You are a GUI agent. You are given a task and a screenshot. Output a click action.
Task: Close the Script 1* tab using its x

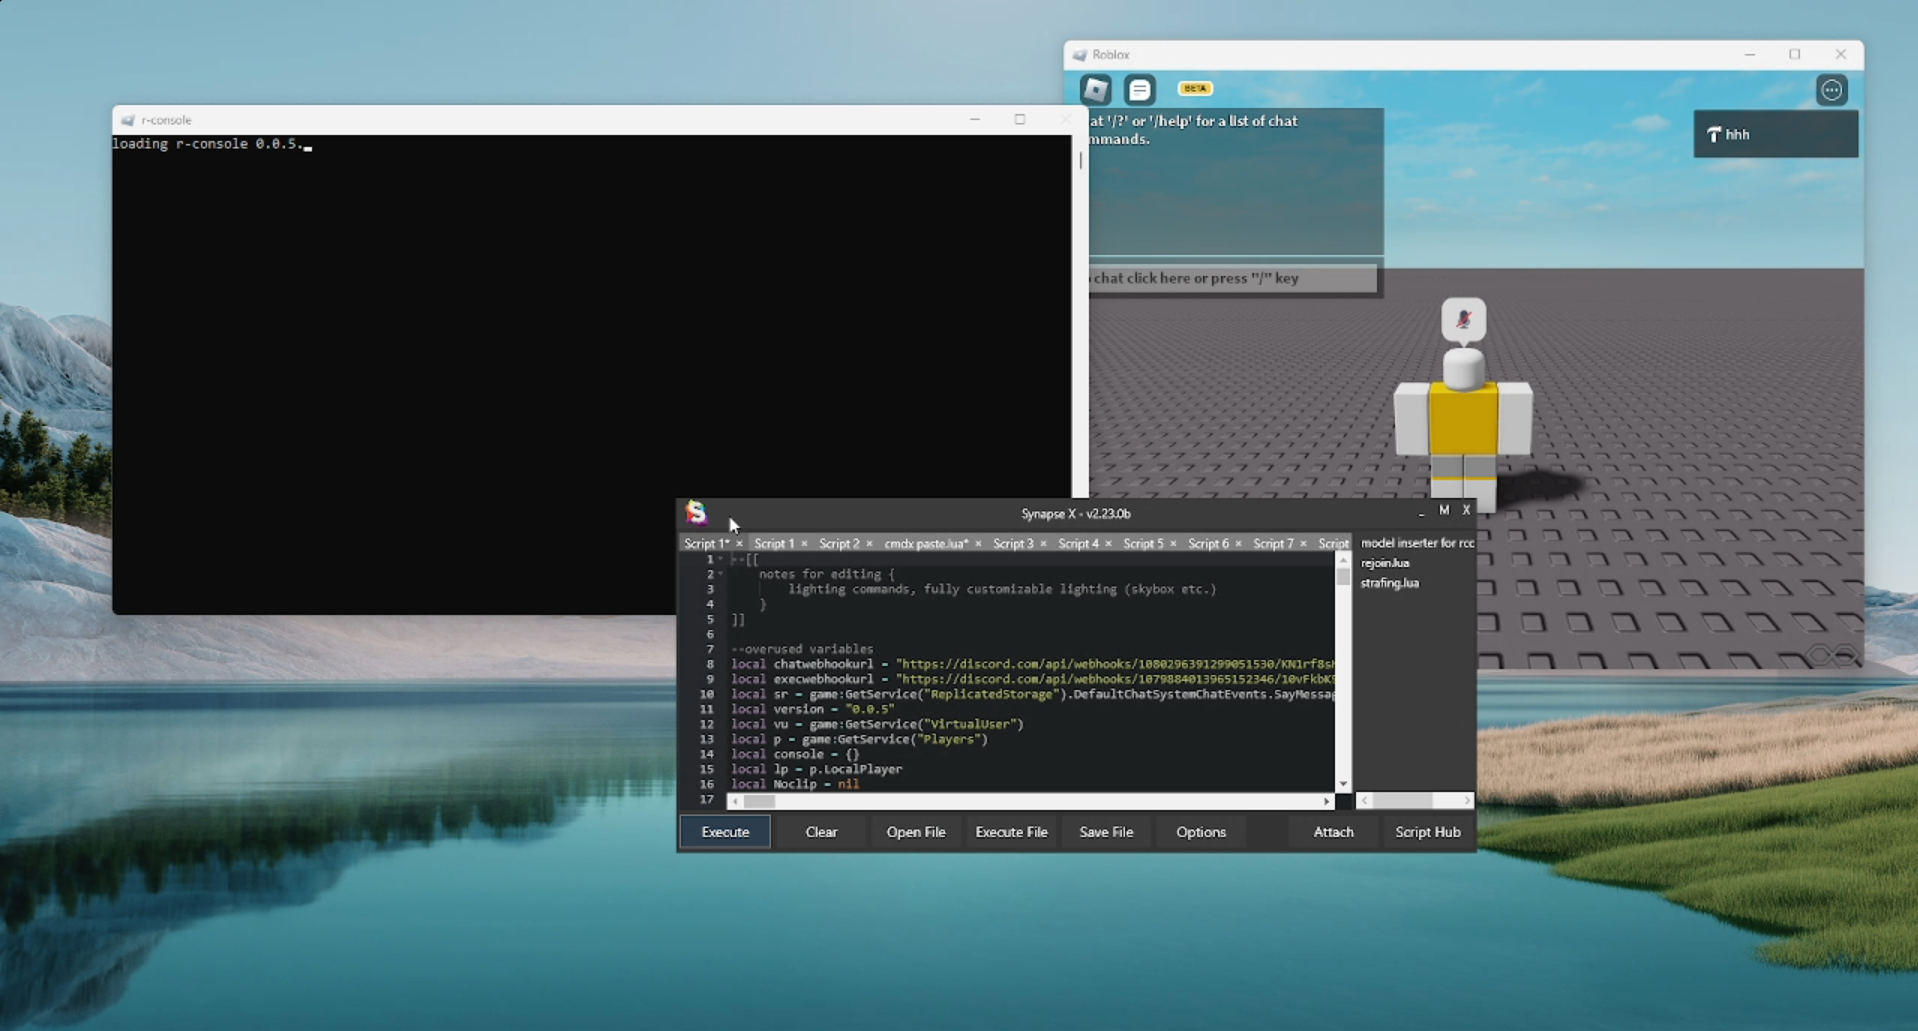click(x=739, y=544)
